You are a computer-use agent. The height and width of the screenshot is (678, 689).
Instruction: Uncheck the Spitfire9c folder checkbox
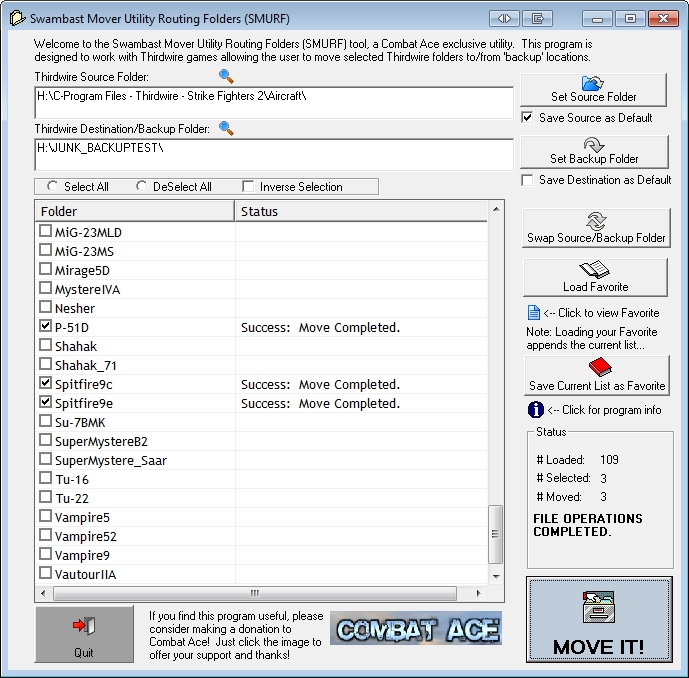[x=45, y=383]
